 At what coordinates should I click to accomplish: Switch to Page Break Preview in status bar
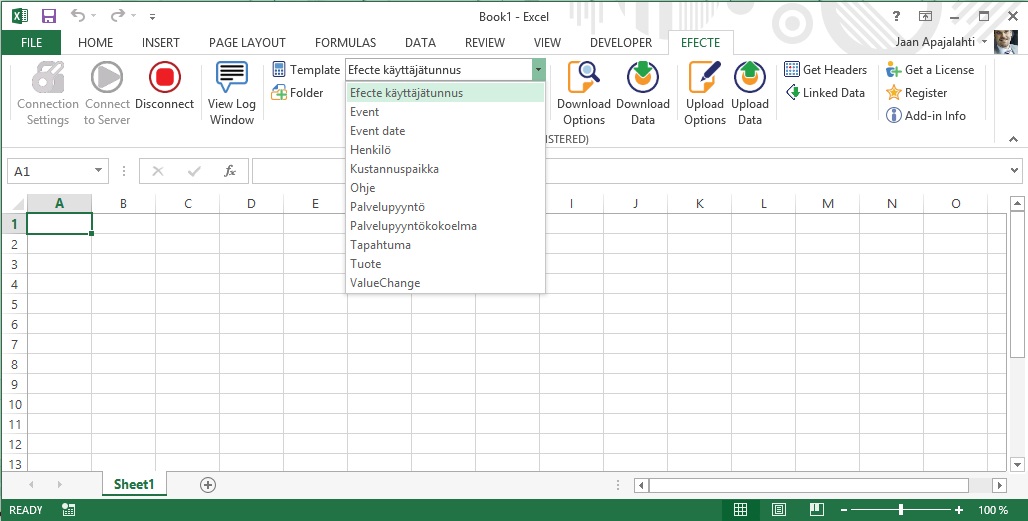click(x=816, y=510)
